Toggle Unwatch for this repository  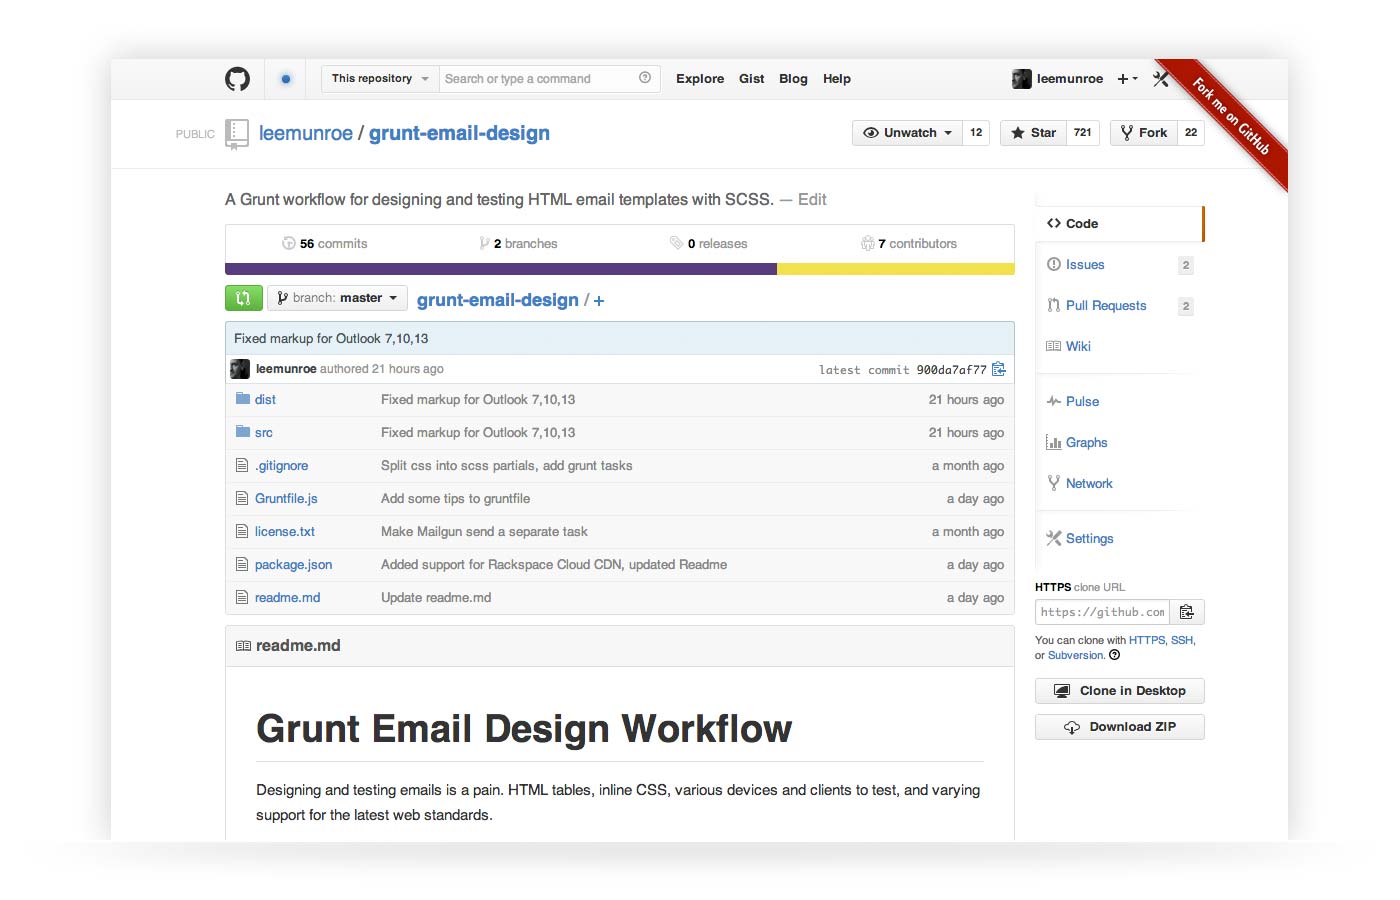tap(908, 133)
